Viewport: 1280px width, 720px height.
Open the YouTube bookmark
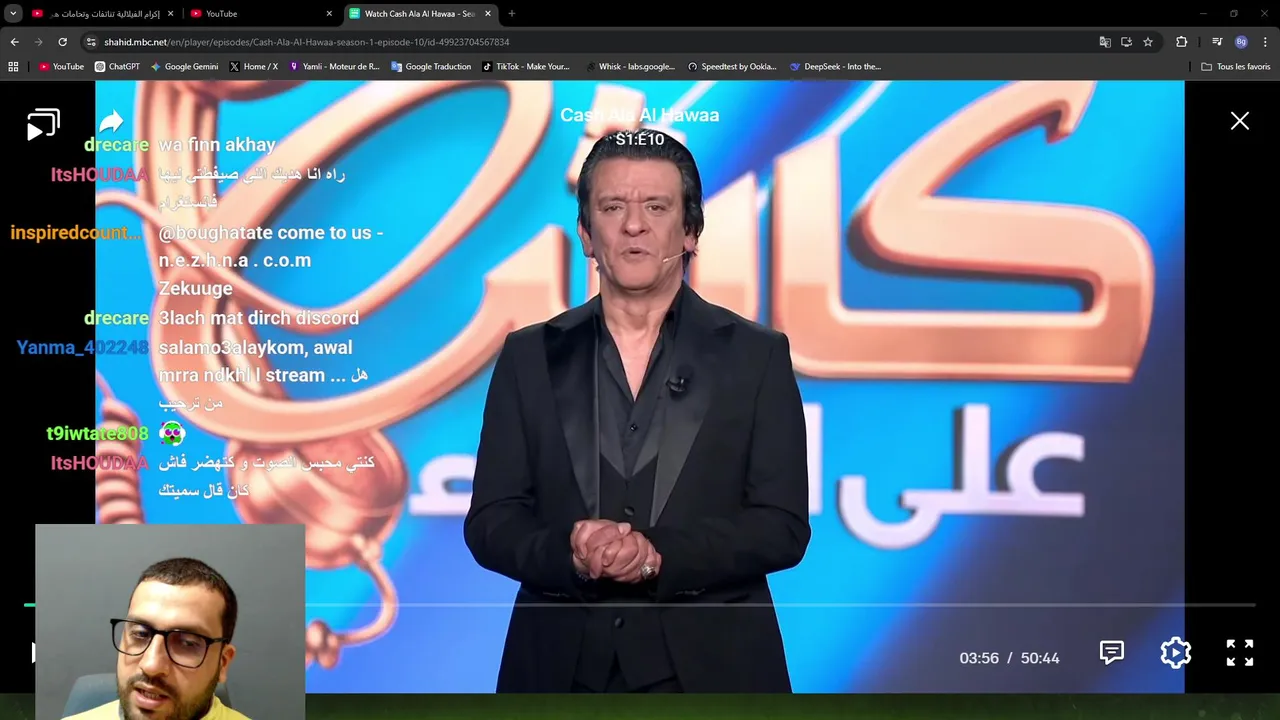pos(61,67)
